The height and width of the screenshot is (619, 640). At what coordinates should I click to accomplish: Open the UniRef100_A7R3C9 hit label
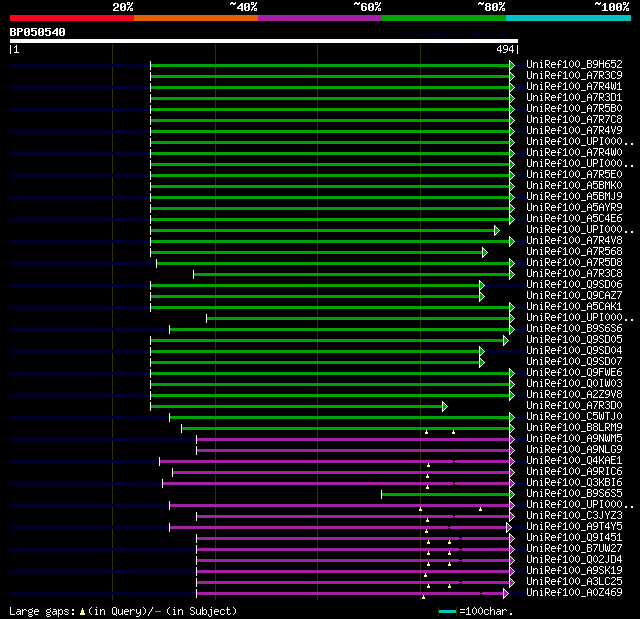click(574, 75)
